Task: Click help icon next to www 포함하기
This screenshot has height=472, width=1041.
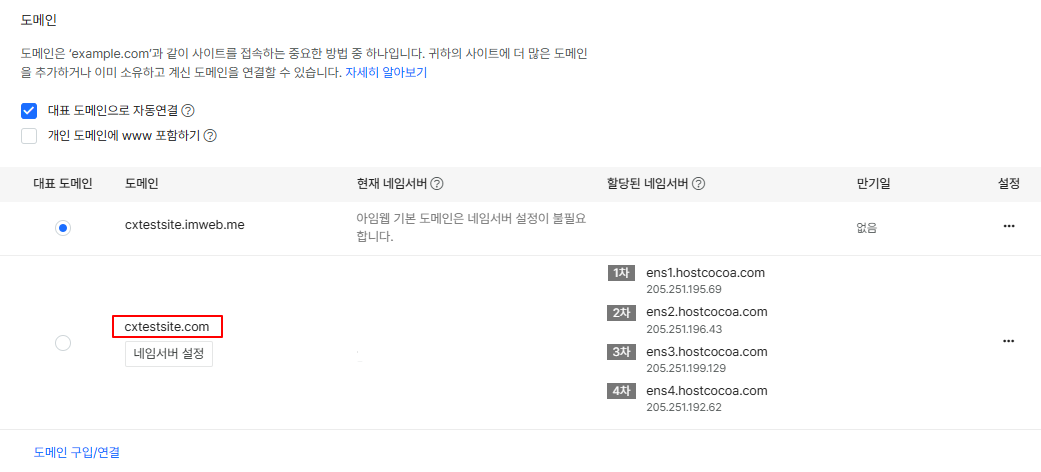Action: tap(210, 136)
